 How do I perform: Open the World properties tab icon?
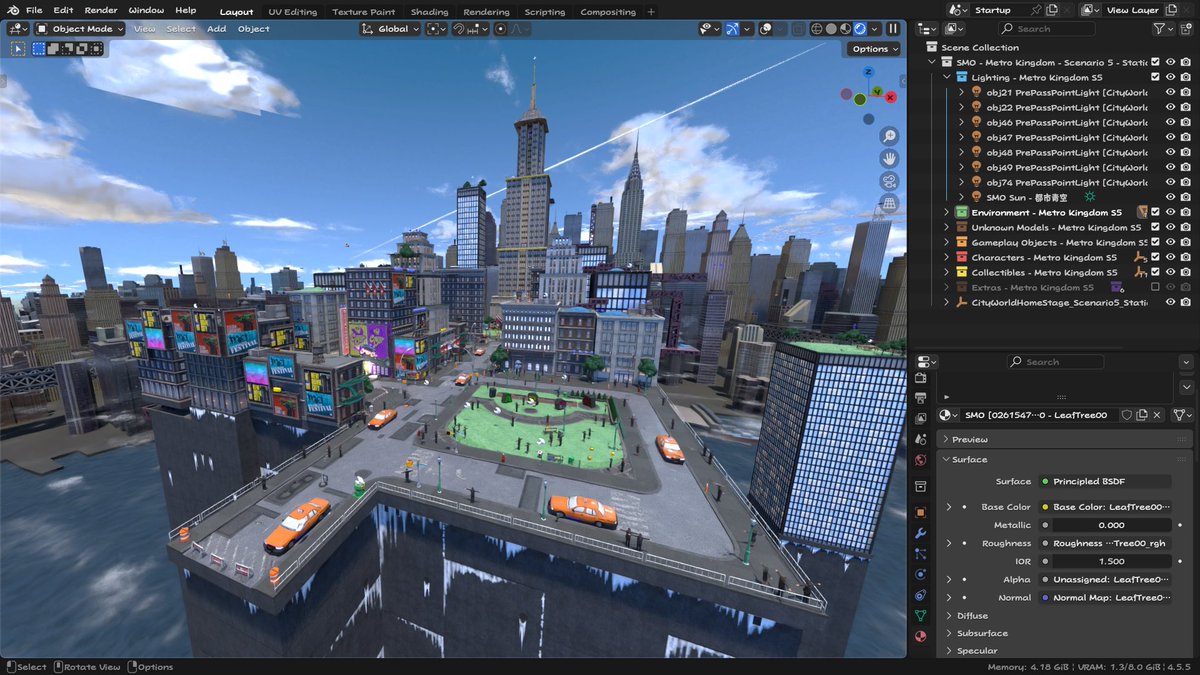[x=920, y=459]
